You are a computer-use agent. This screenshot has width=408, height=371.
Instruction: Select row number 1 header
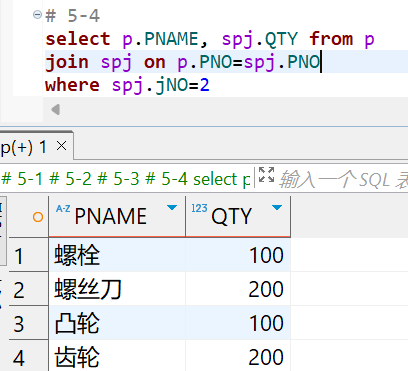pyautogui.click(x=28, y=255)
